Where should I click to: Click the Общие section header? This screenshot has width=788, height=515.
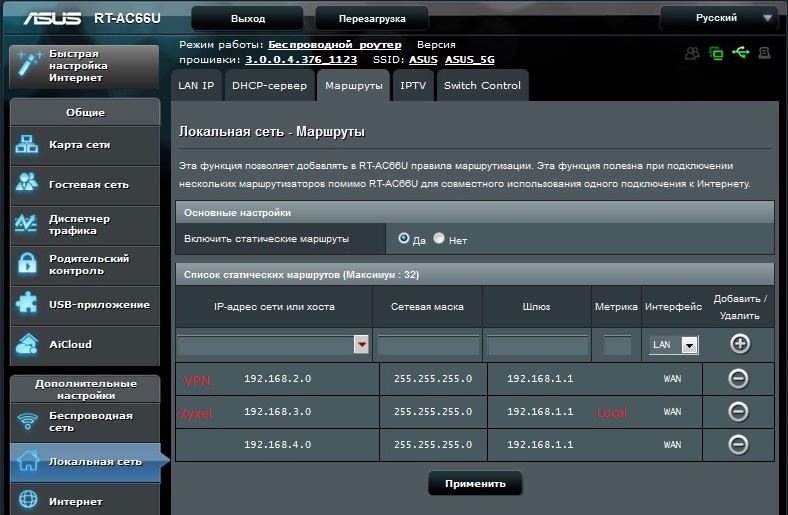(x=85, y=113)
